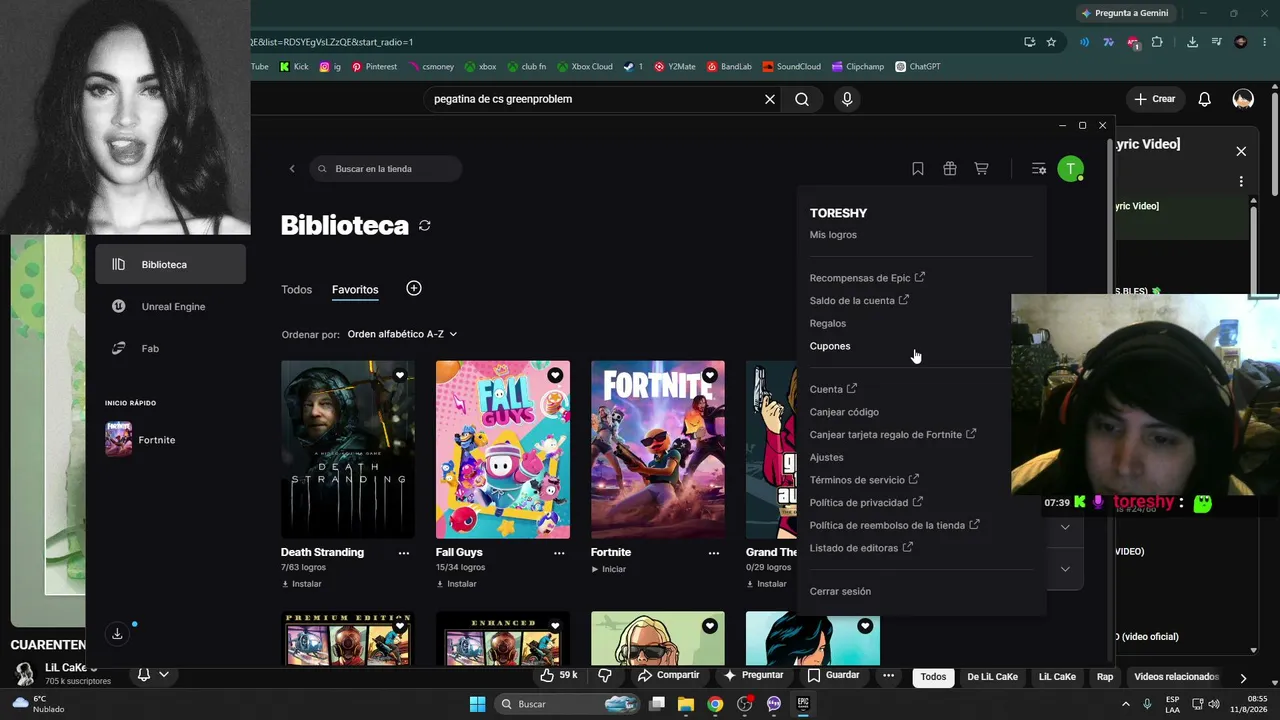
Task: Open the sort order dropdown
Action: [x=402, y=334]
